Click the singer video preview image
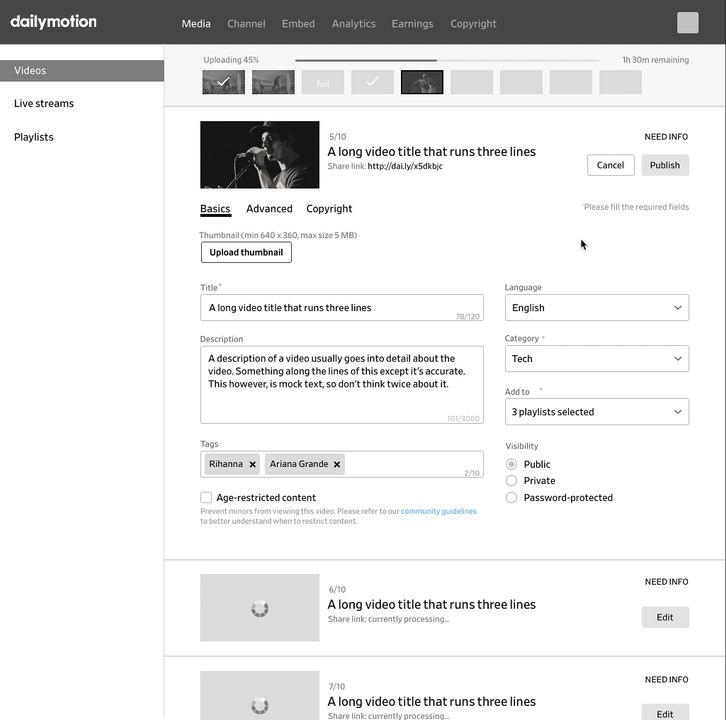 click(x=260, y=155)
